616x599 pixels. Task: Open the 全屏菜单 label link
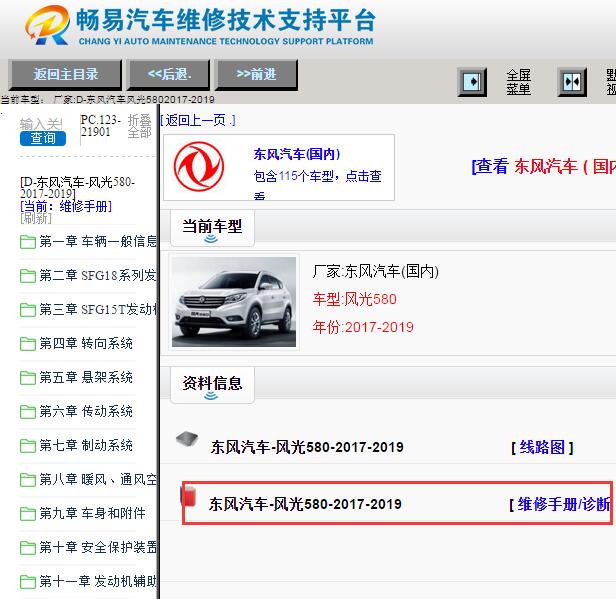(519, 82)
